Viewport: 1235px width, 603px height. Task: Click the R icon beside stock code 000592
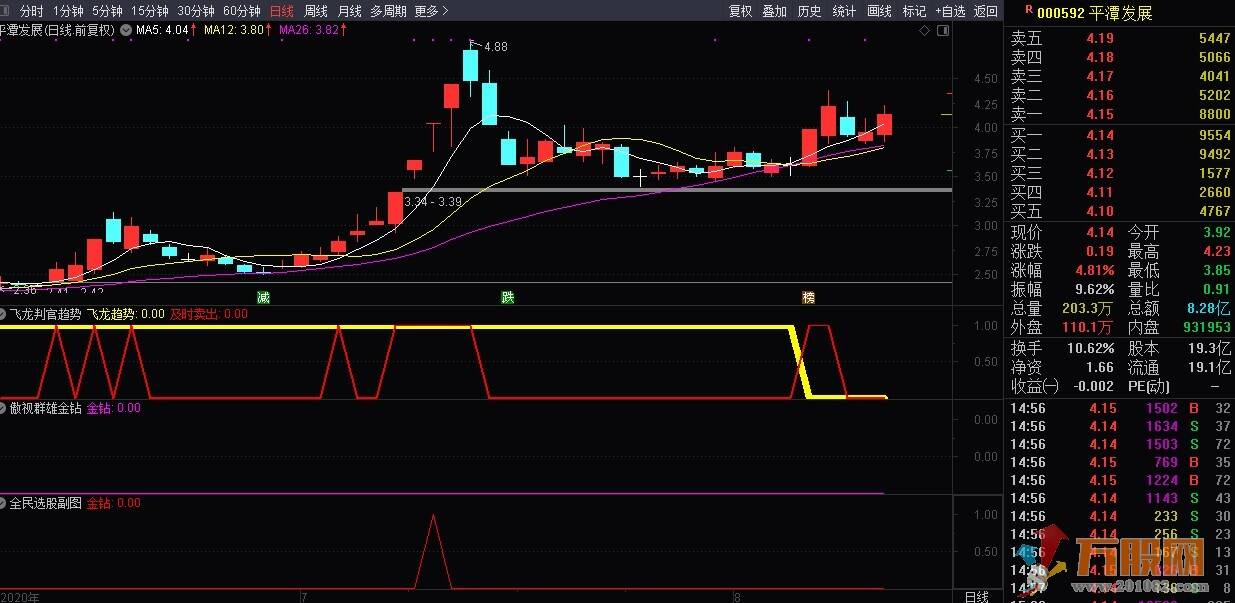[1029, 9]
